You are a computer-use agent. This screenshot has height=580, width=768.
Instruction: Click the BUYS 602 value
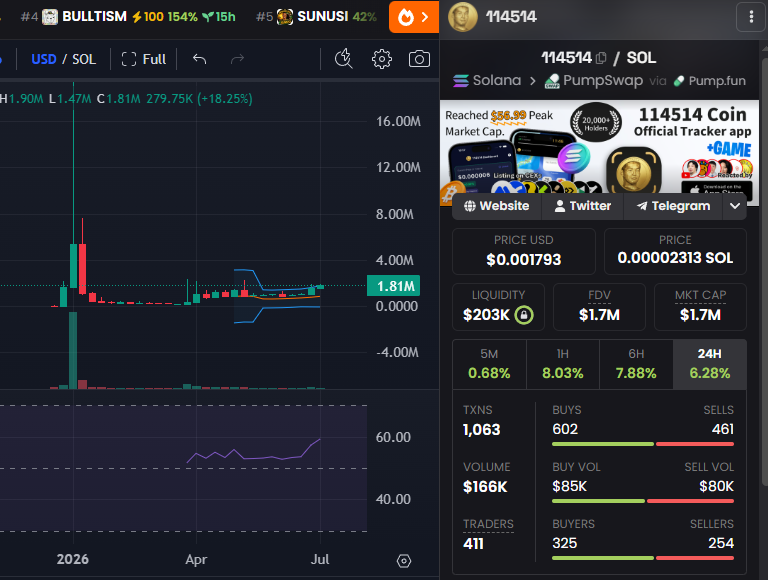(x=565, y=430)
